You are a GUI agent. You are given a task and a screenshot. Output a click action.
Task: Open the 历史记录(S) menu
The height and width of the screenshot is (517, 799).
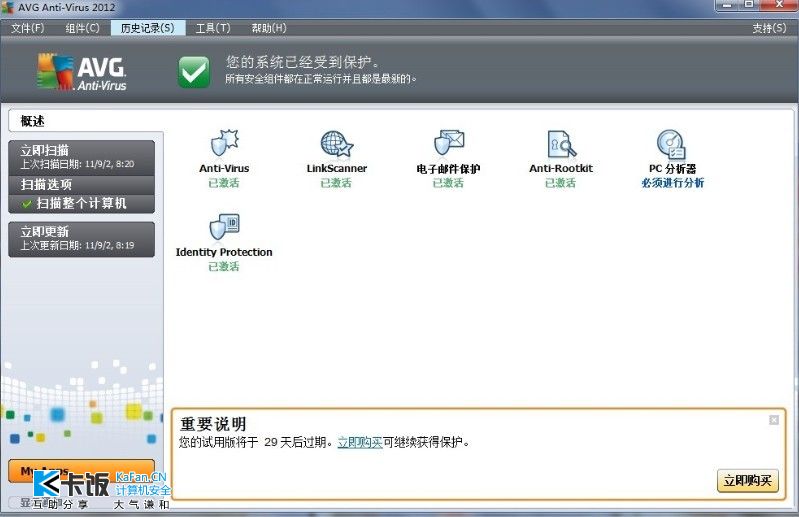click(146, 28)
